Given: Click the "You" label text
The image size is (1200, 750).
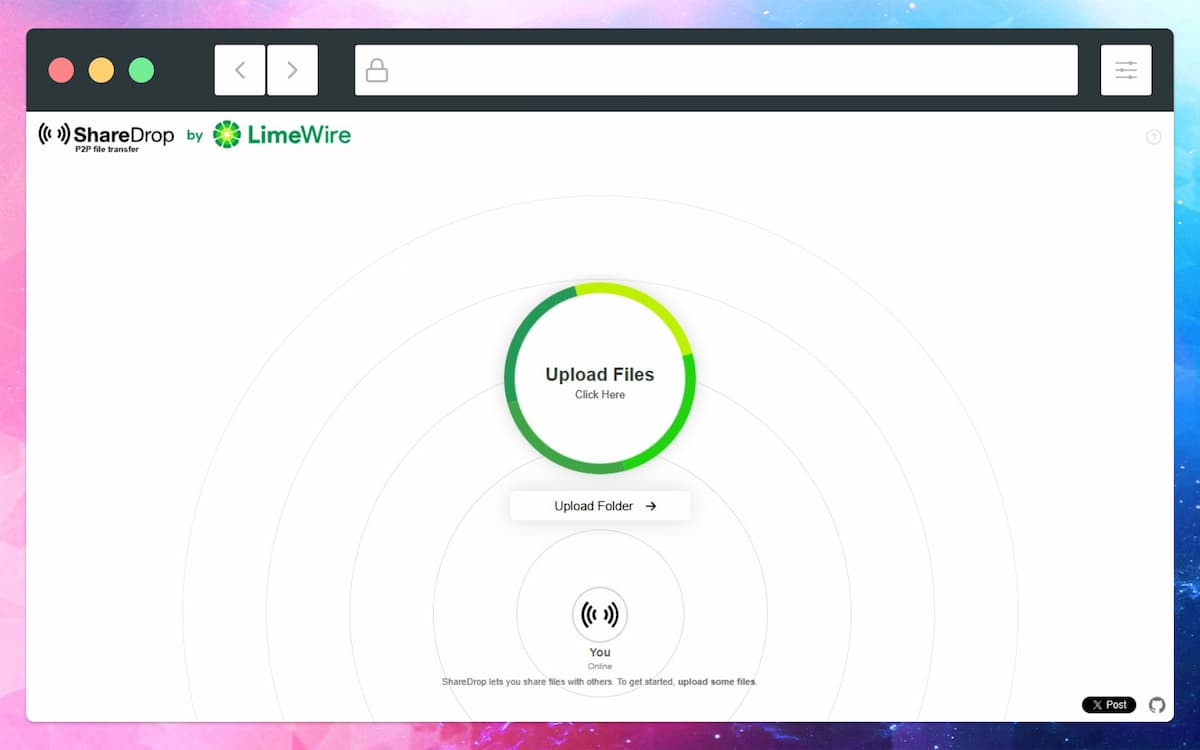Looking at the screenshot, I should click(x=600, y=652).
